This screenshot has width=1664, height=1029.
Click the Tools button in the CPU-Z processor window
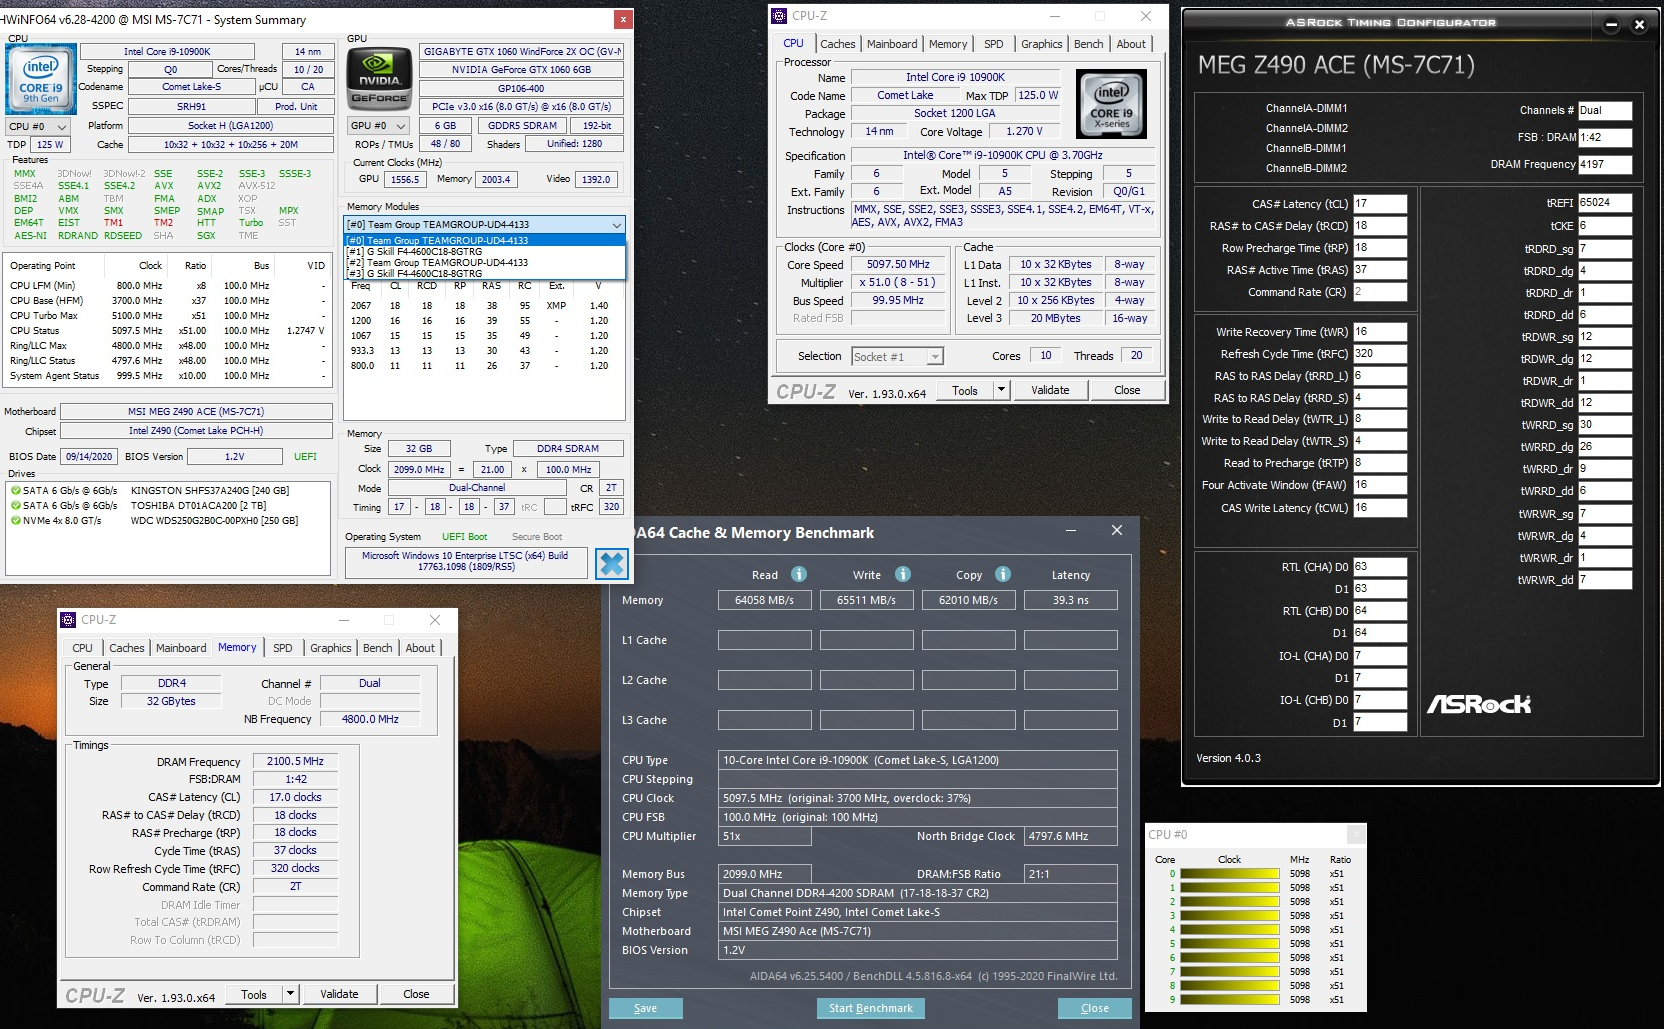pyautogui.click(x=965, y=391)
